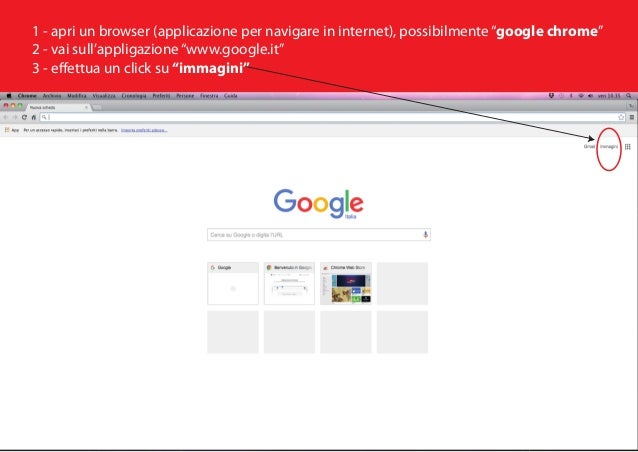
Task: Open the Visualizza menu
Action: (104, 96)
